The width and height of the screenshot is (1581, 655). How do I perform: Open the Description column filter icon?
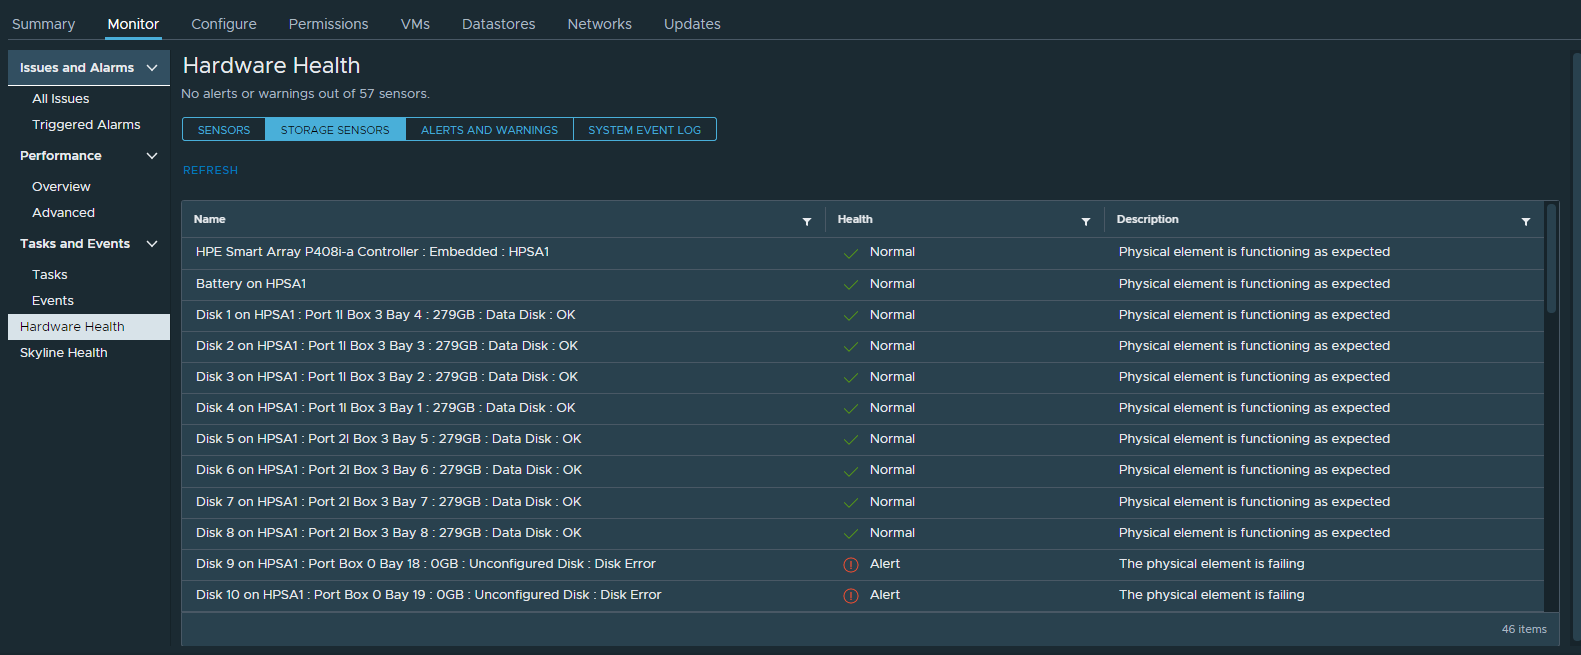[1526, 221]
